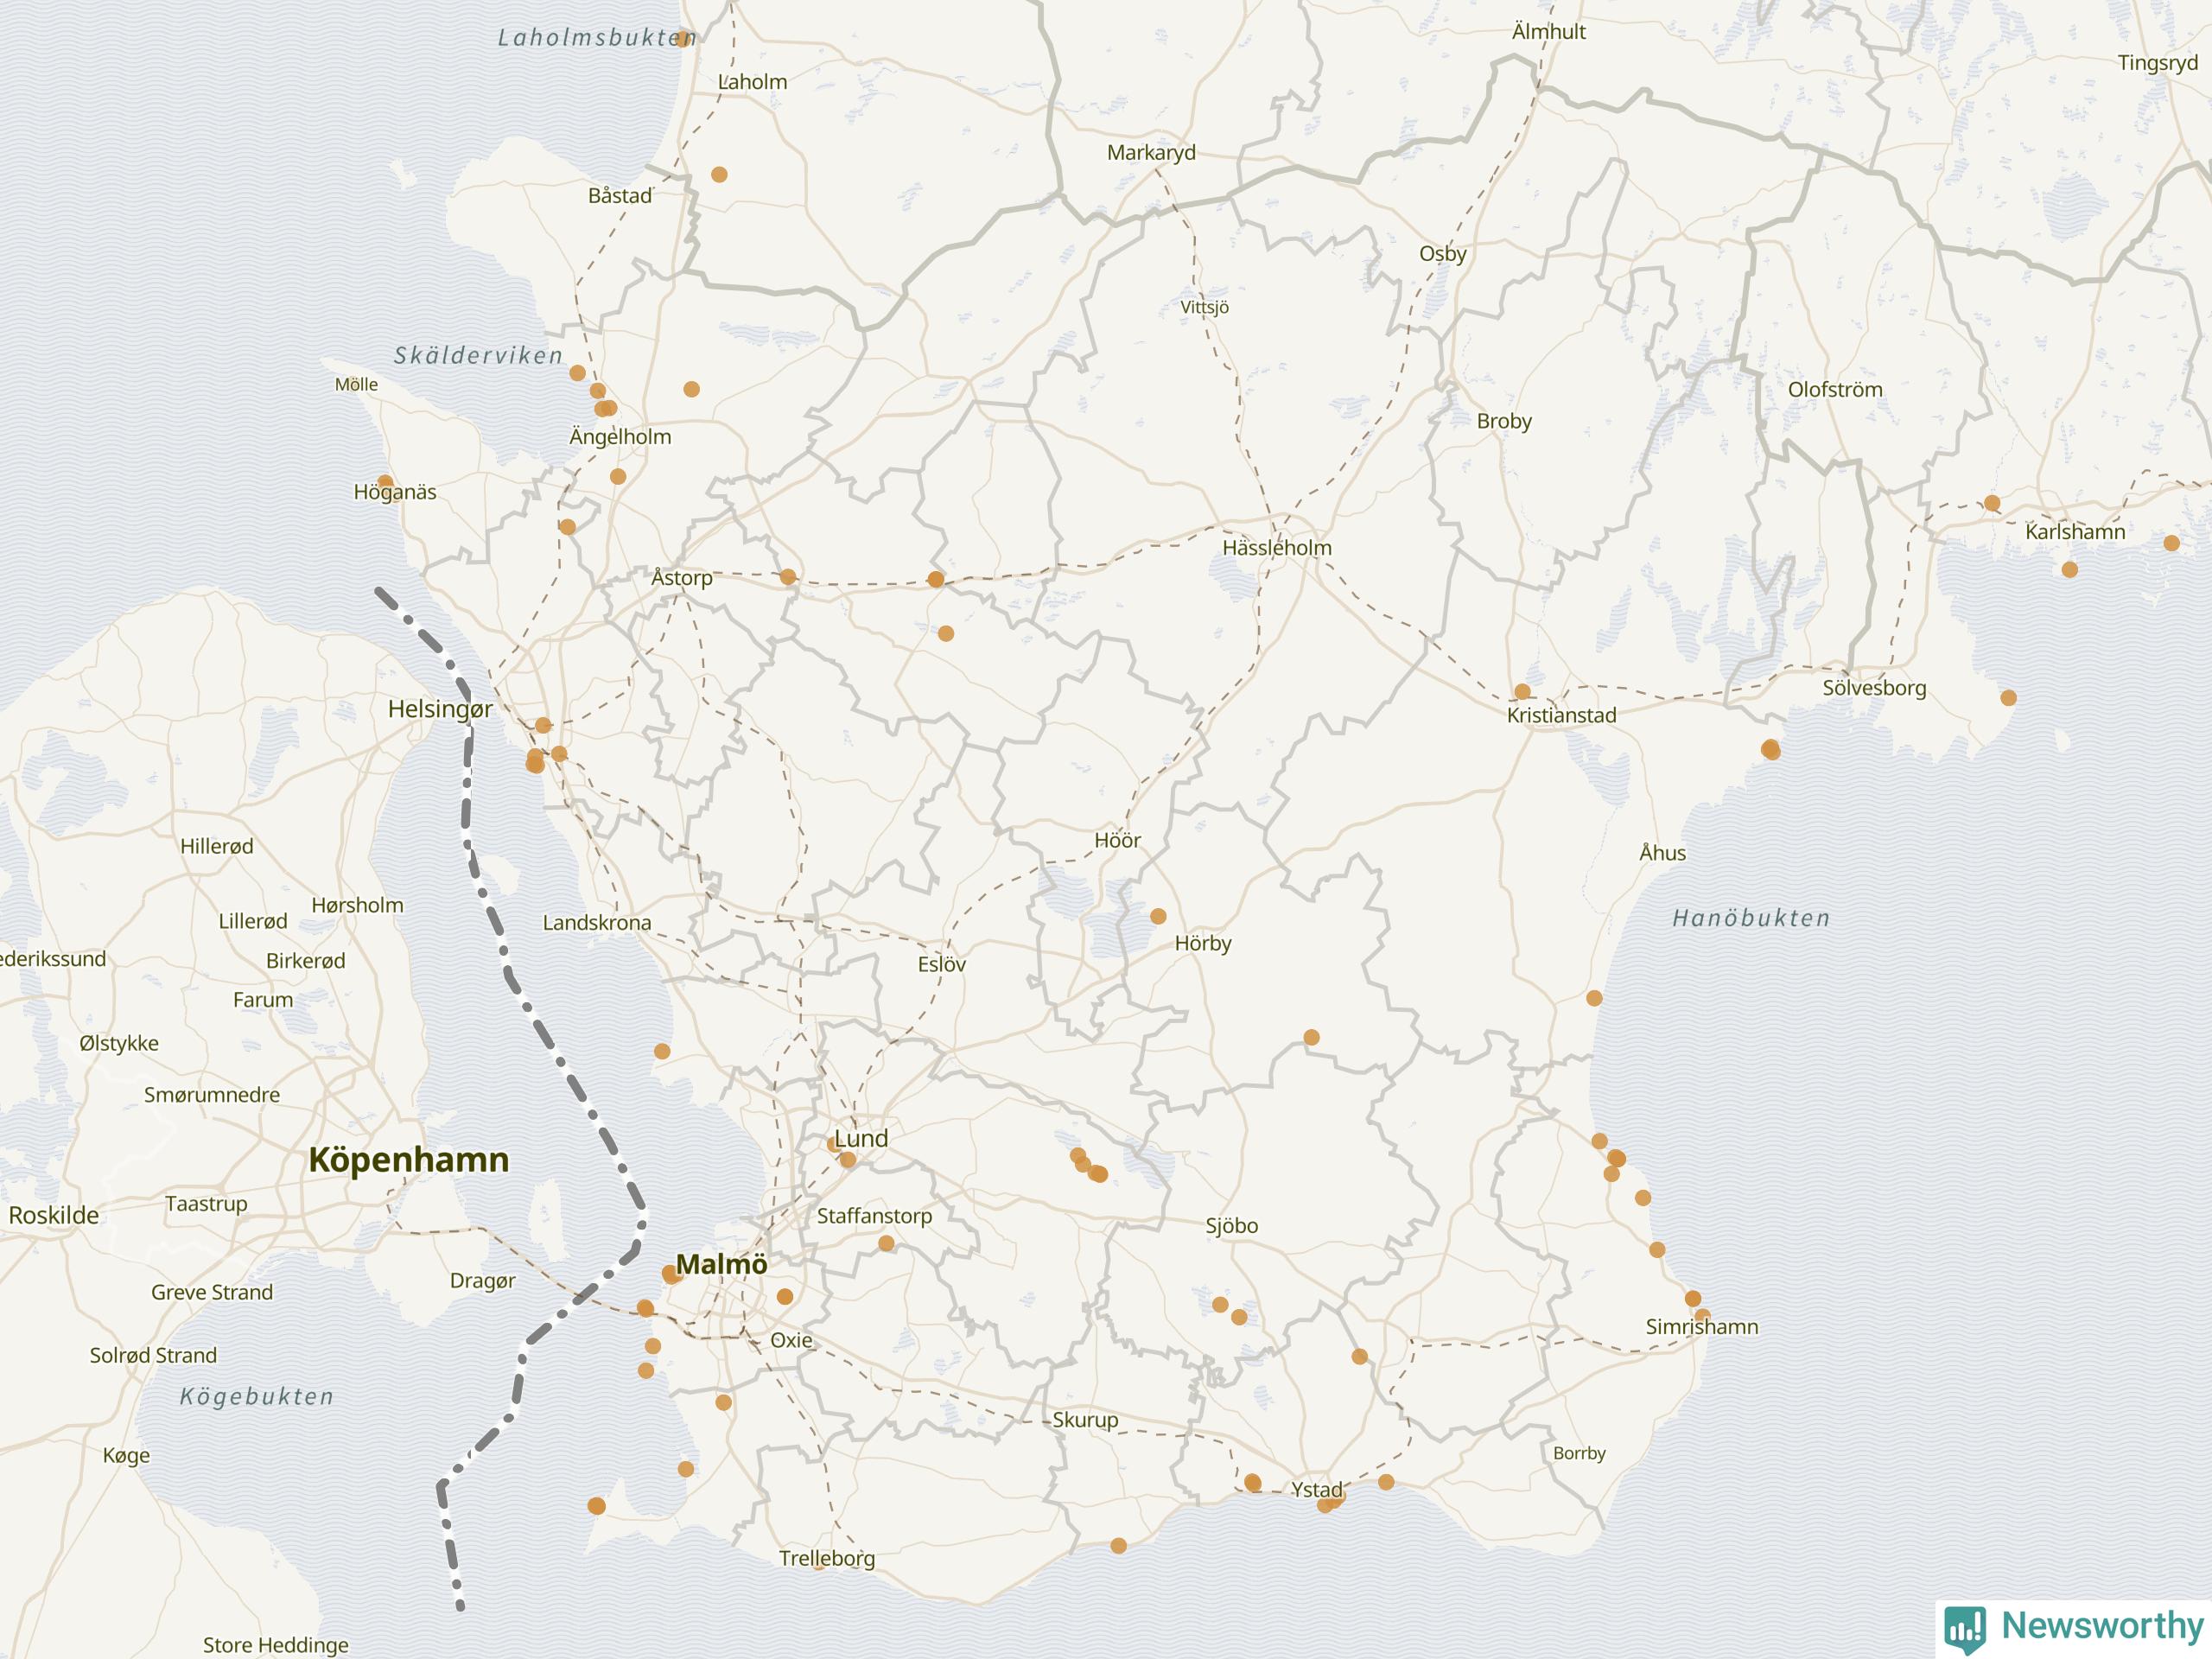Select the orange marker northwest of Kristianstad

(x=1522, y=692)
